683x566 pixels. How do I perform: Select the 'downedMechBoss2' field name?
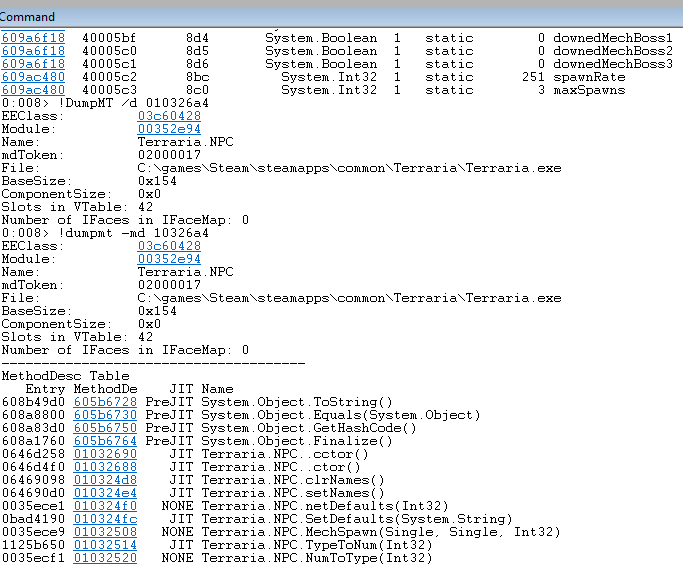[x=613, y=51]
